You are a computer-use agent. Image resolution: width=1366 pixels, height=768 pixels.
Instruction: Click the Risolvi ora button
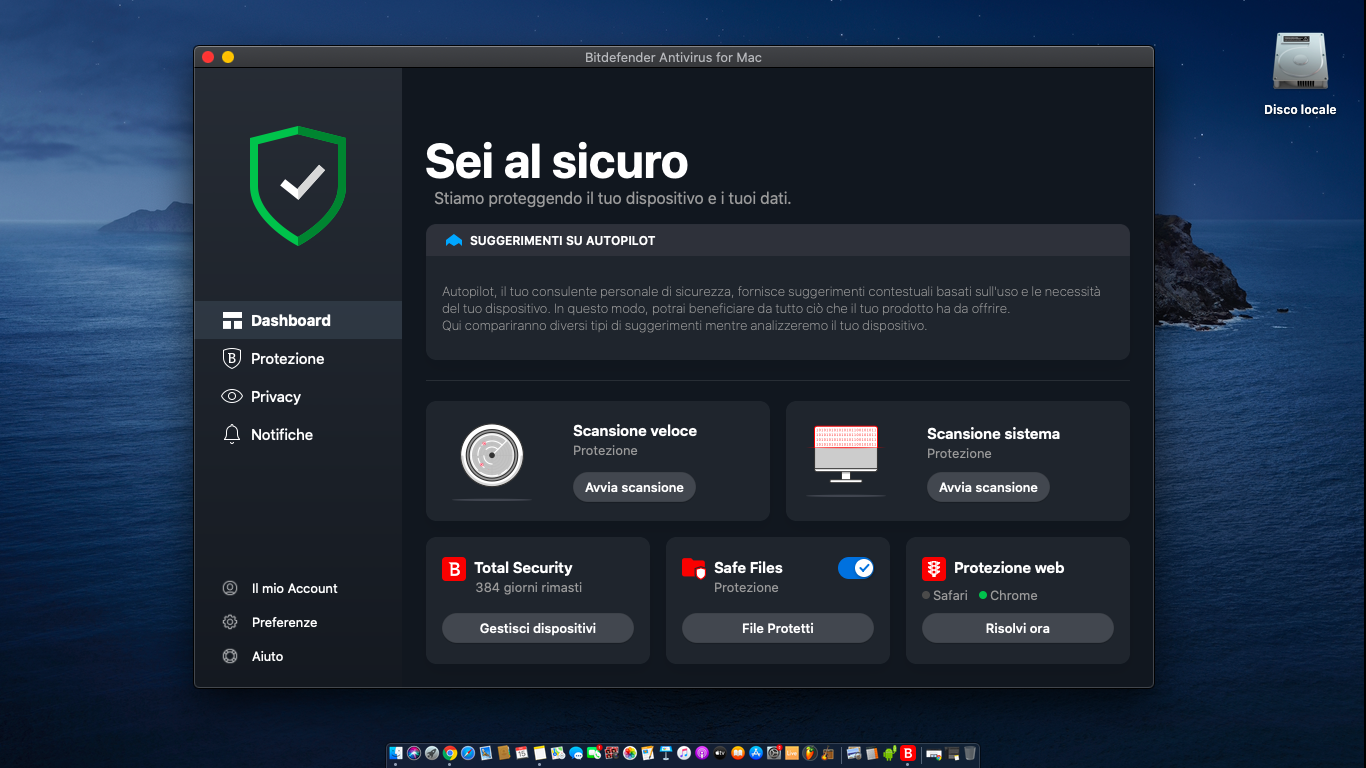pyautogui.click(x=1018, y=628)
